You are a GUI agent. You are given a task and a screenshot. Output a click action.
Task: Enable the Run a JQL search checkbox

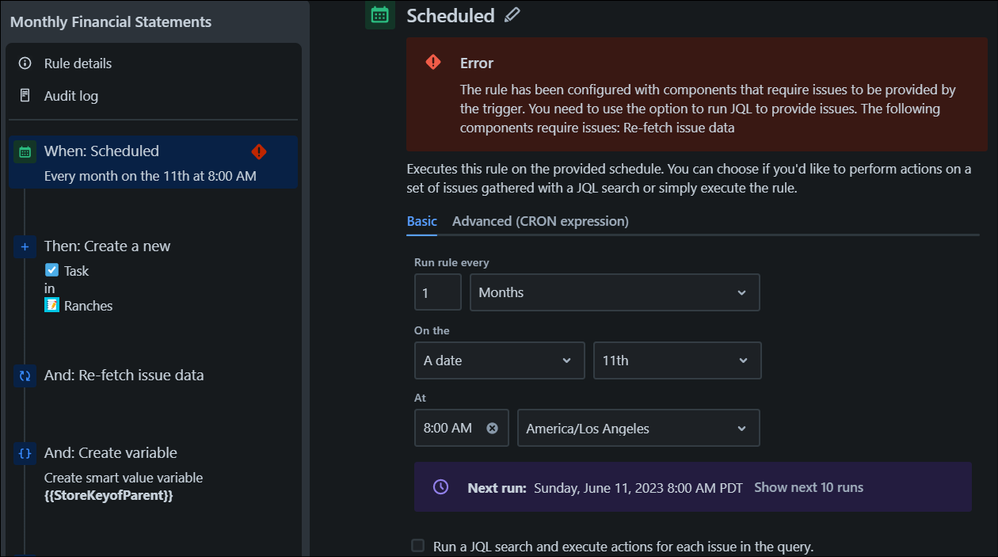click(x=418, y=545)
